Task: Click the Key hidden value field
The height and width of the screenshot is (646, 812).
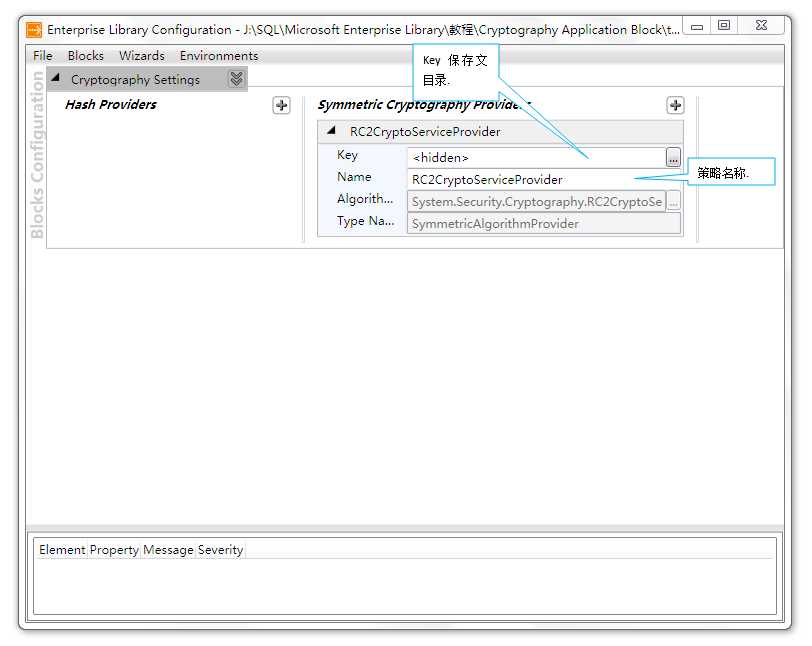Action: 536,157
